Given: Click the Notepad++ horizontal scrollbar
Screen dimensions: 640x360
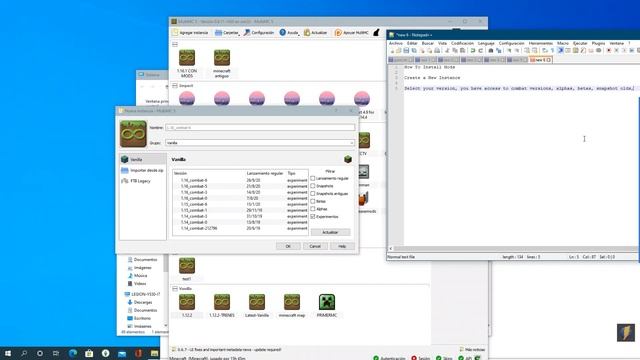Looking at the screenshot, I should point(514,248).
